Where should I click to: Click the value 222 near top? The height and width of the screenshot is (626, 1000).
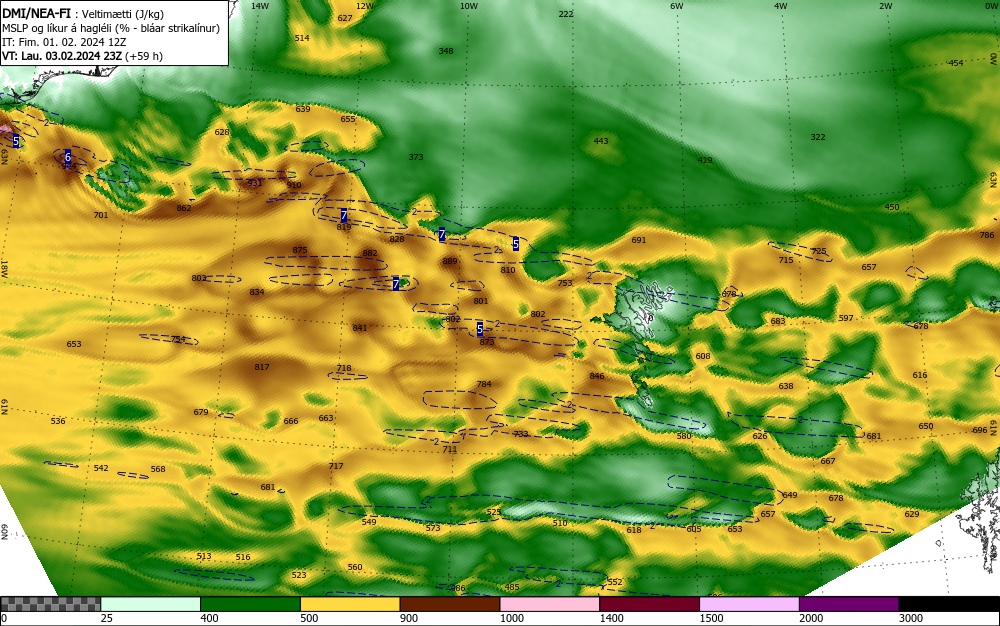coord(566,14)
